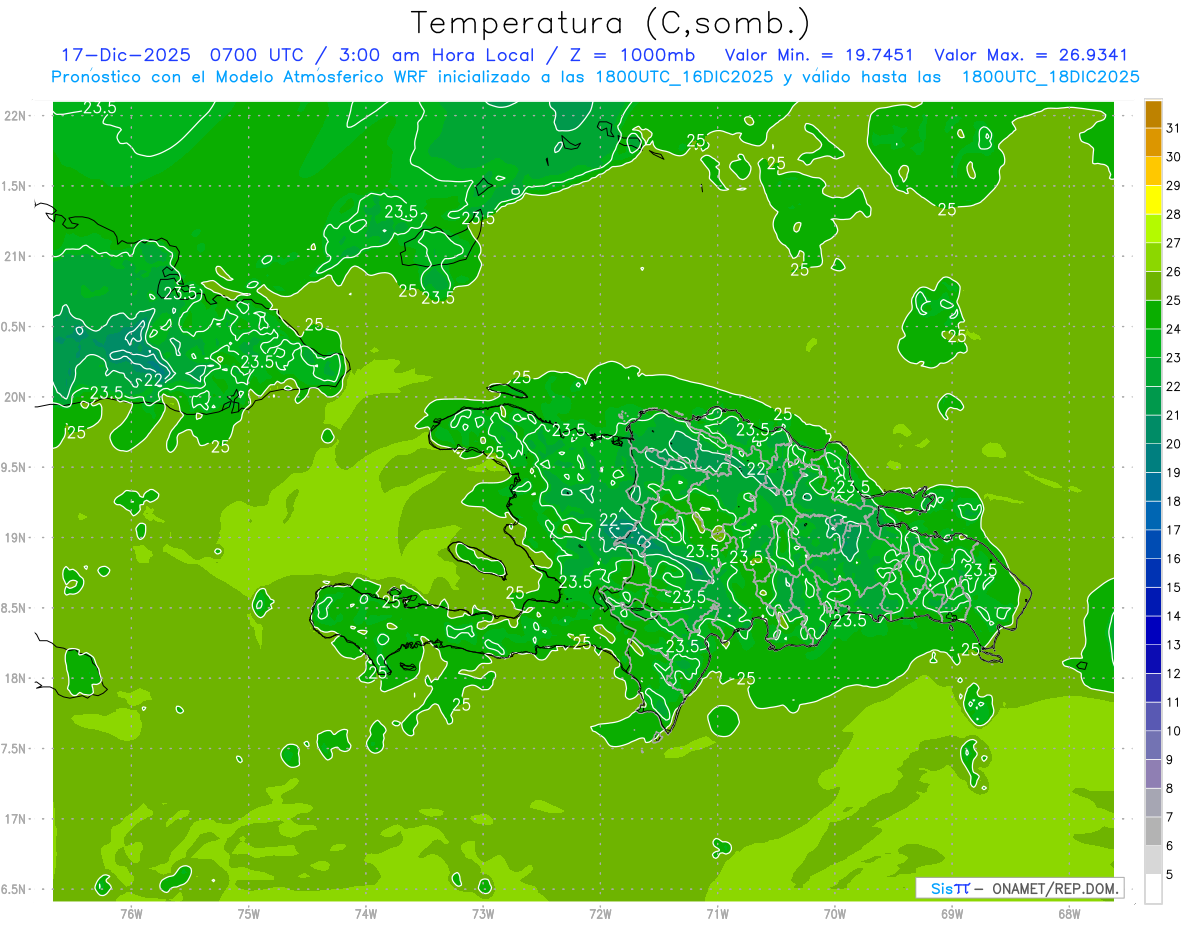The image size is (1200, 927).
Task: Click the latitude axis label "20N"
Action: (x=17, y=398)
